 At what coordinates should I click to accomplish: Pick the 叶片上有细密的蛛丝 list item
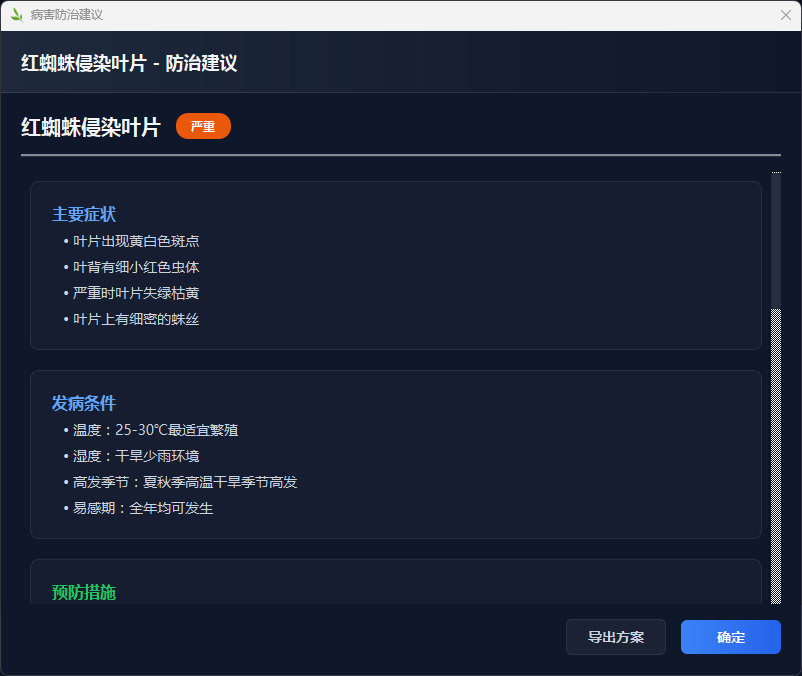click(136, 319)
